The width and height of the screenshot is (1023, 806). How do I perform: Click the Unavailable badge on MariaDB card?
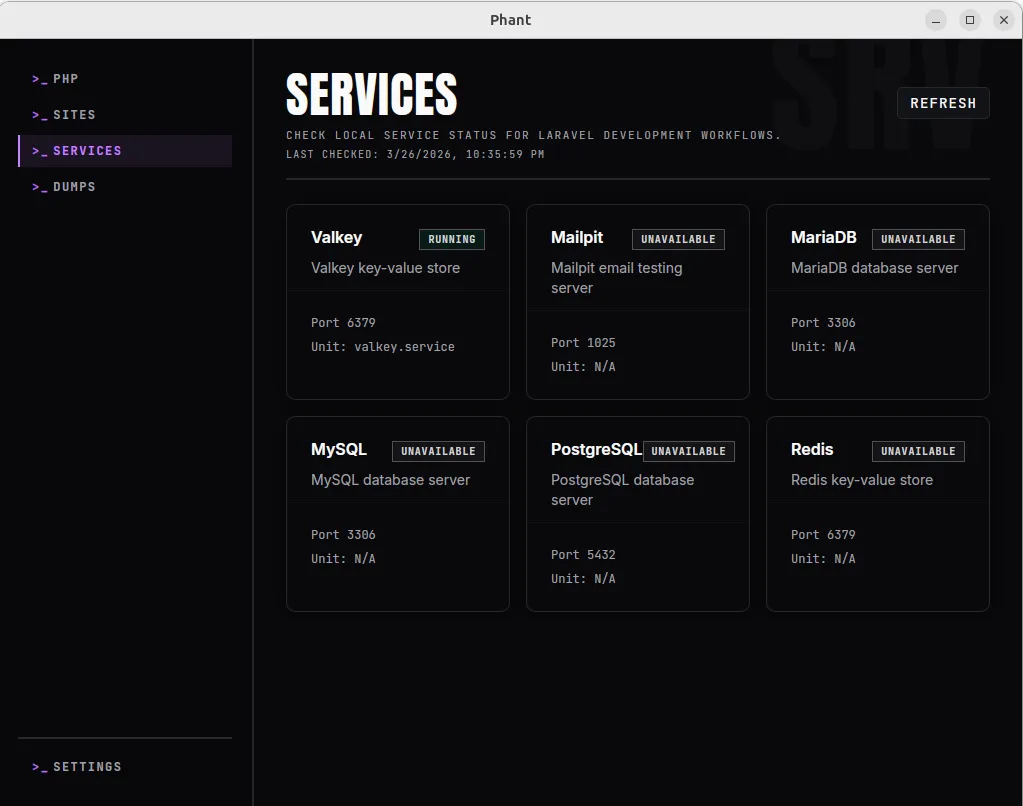[918, 240]
